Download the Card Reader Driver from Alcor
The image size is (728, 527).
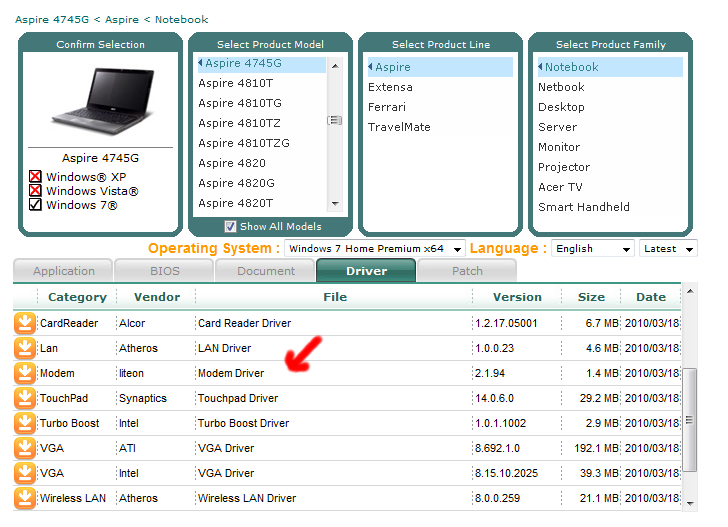[x=25, y=323]
